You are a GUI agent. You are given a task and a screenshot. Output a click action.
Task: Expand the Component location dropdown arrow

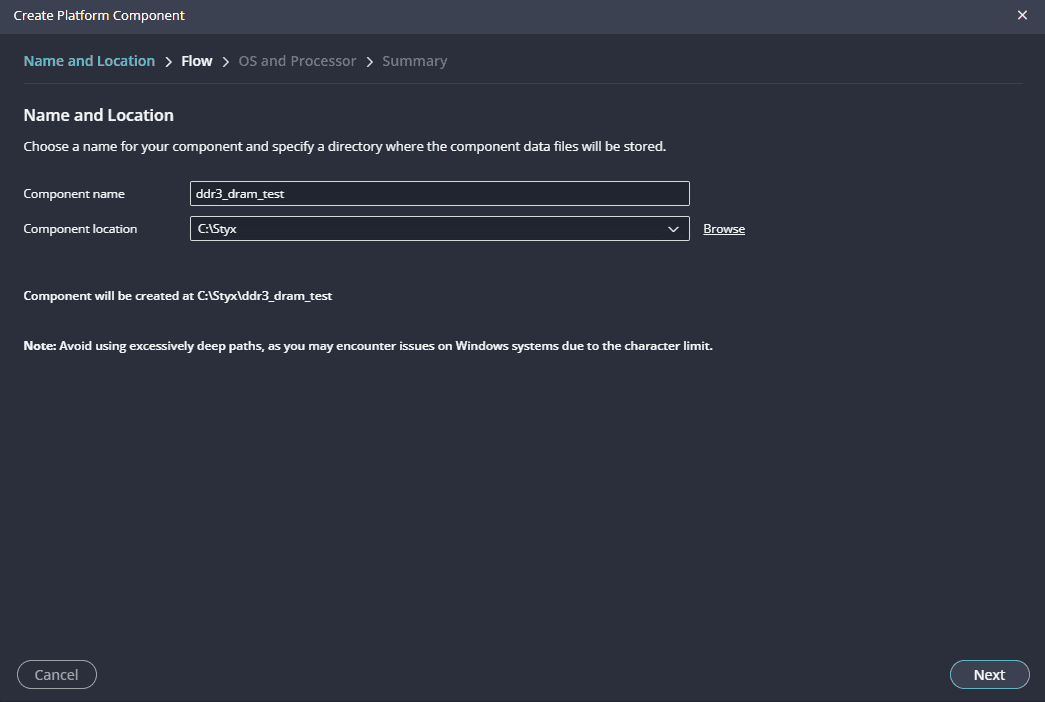pyautogui.click(x=673, y=229)
